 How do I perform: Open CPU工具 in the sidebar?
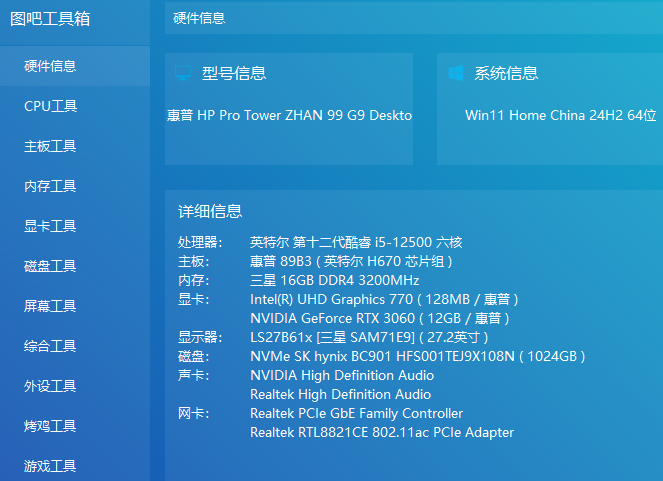[75, 106]
